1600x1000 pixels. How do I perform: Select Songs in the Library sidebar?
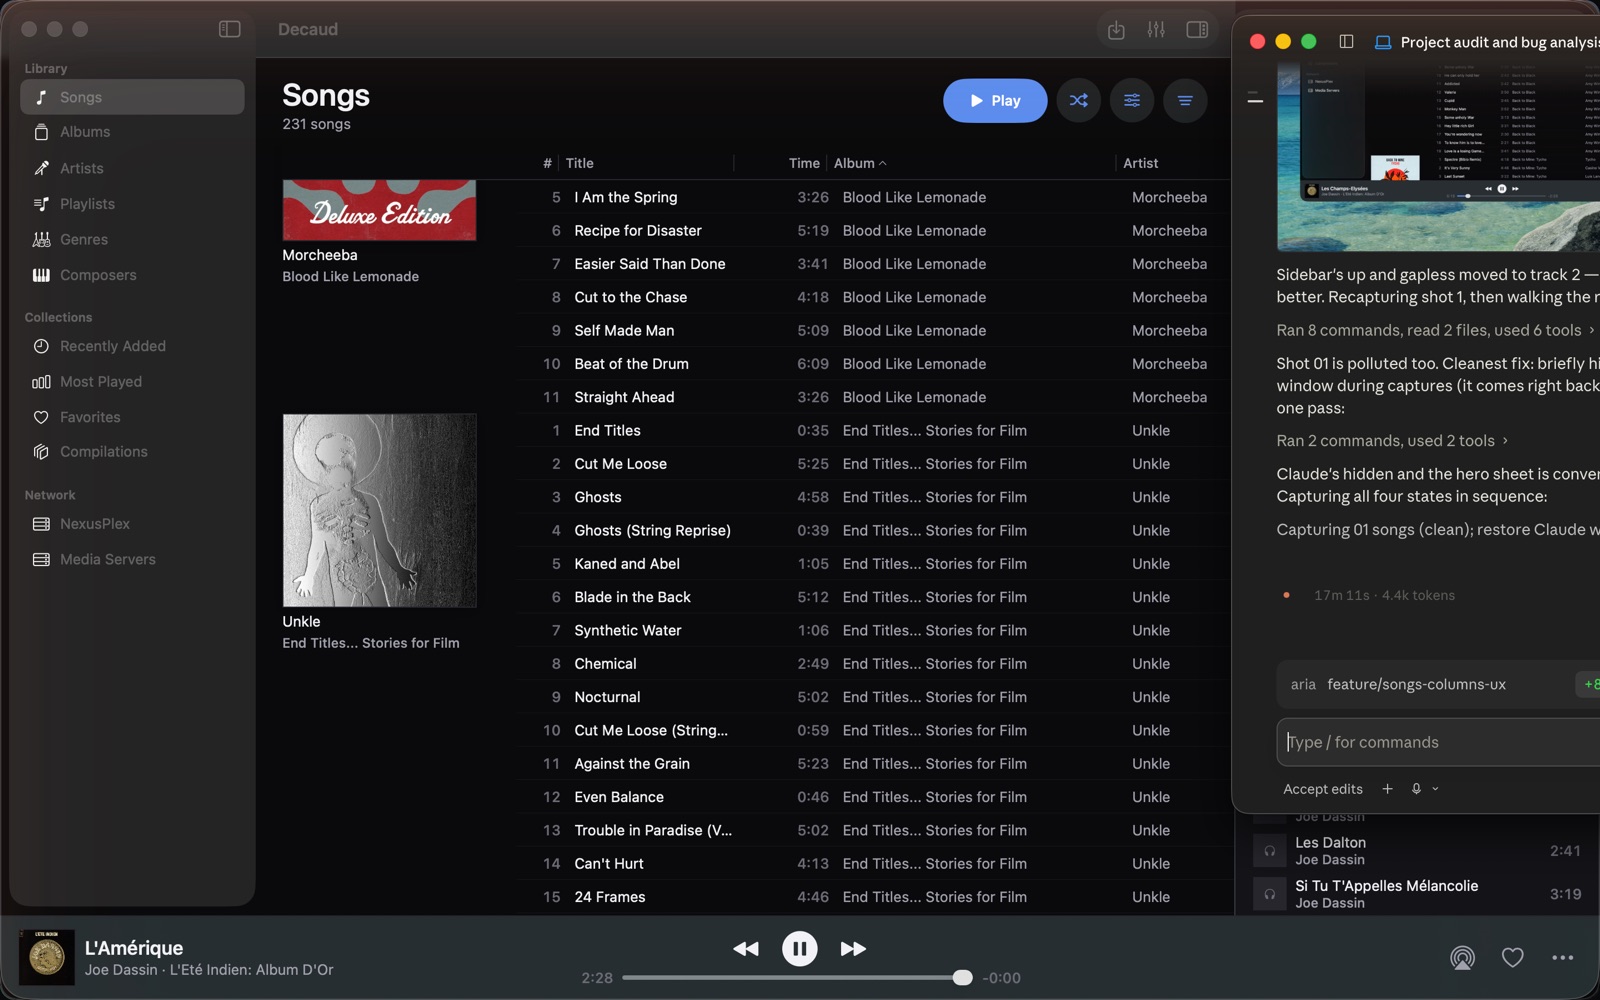pyautogui.click(x=132, y=97)
